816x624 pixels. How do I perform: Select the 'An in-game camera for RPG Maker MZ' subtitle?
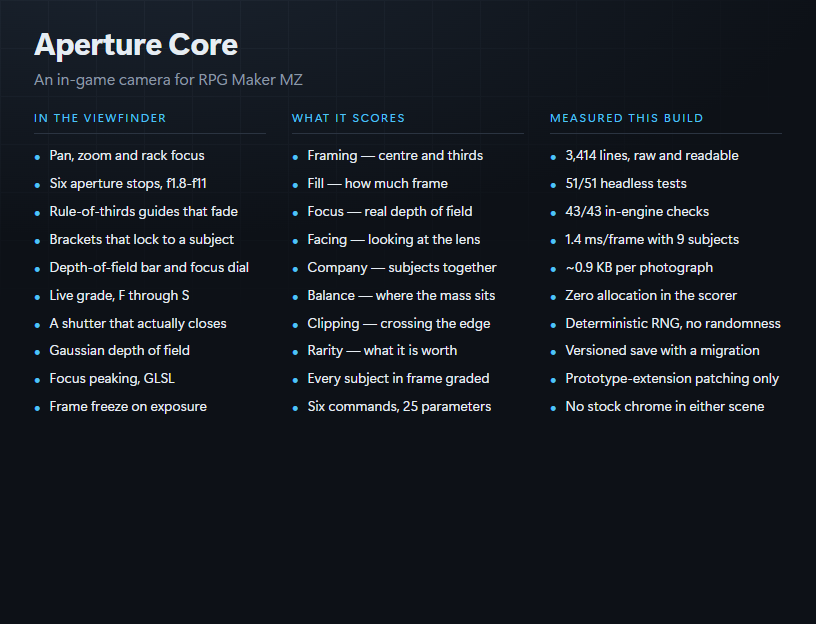[168, 80]
